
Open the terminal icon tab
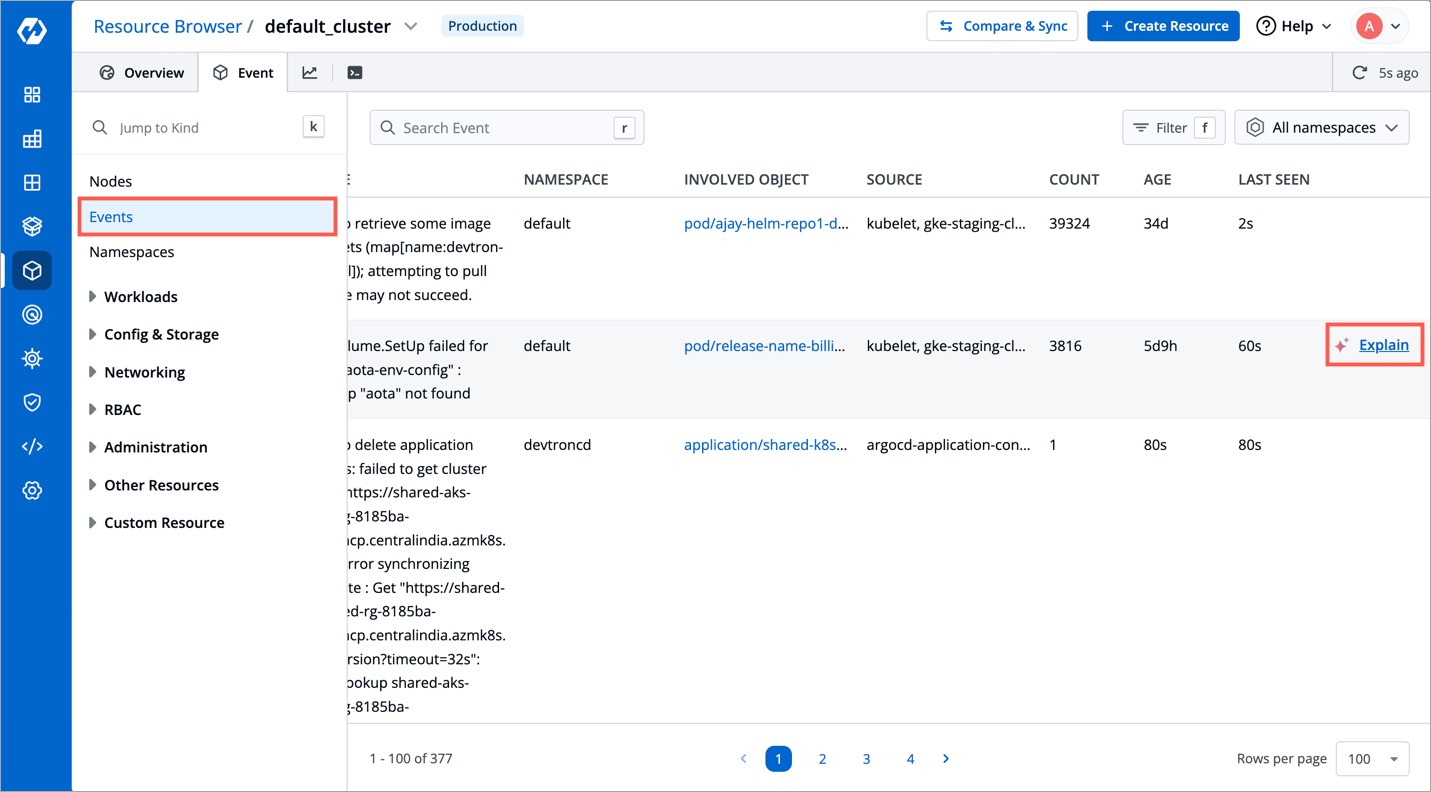[x=354, y=73]
